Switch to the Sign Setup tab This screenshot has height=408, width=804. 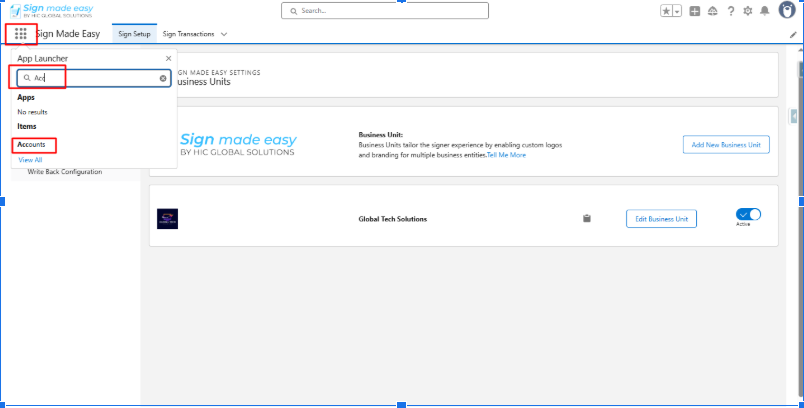pyautogui.click(x=134, y=34)
